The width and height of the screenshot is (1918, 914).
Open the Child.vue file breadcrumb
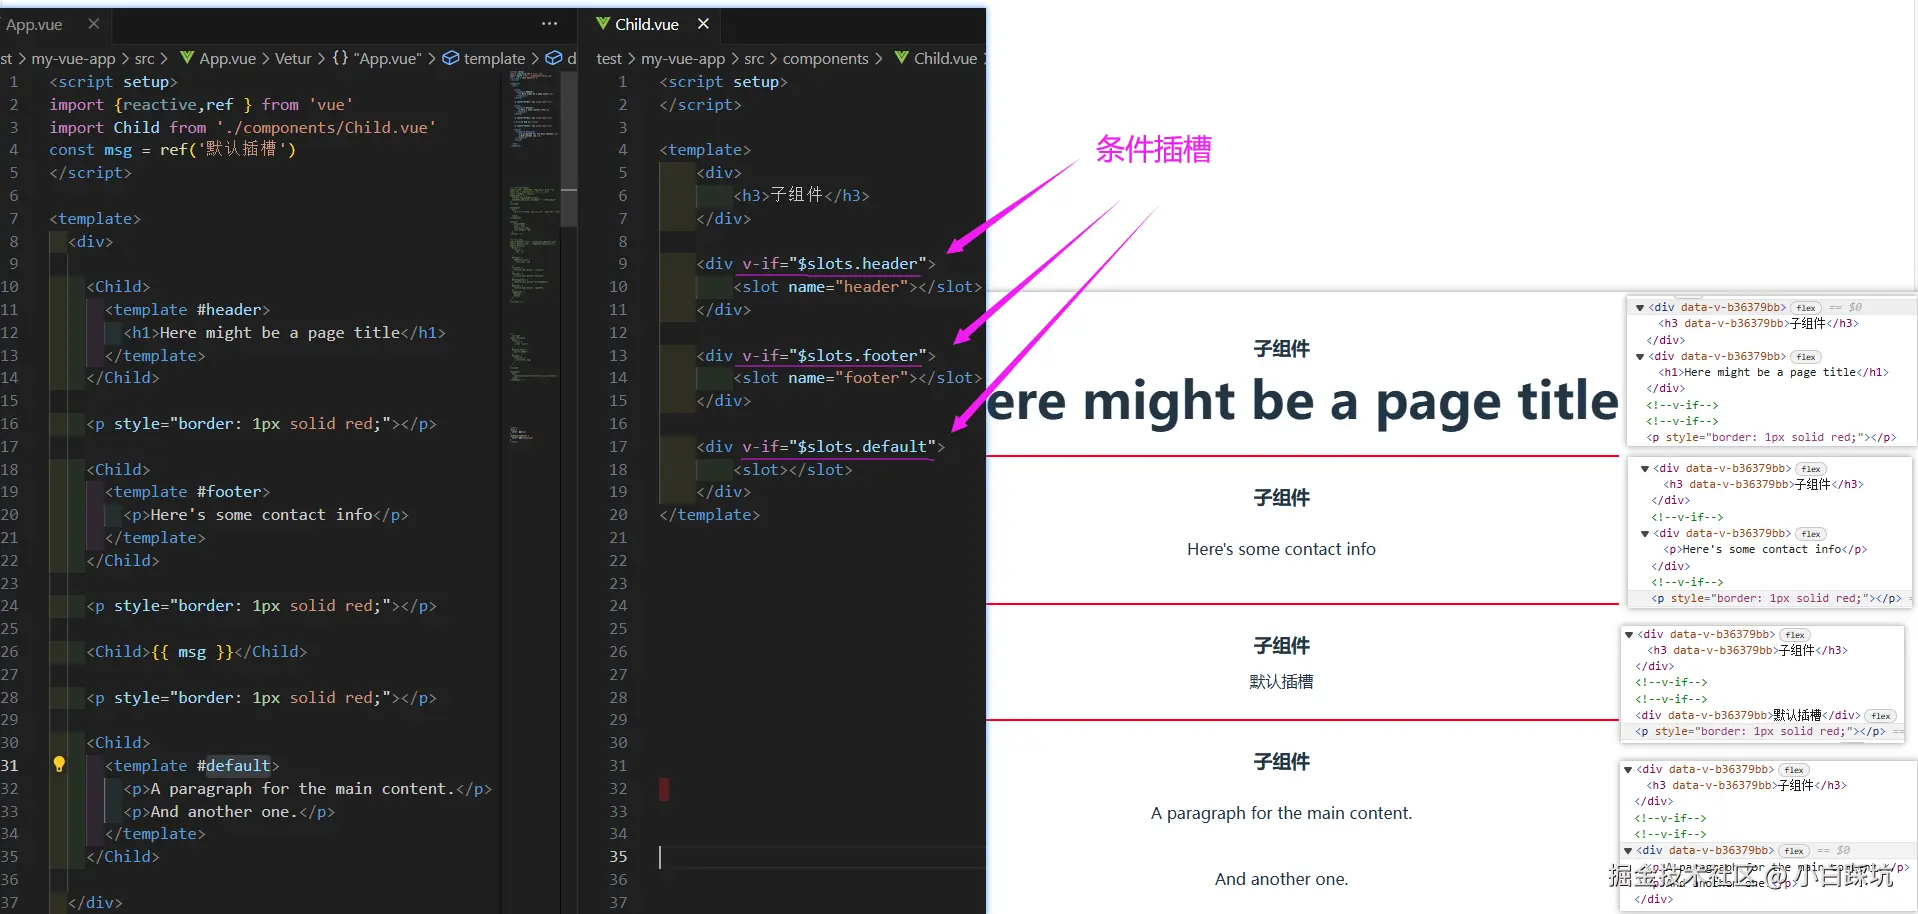coord(945,59)
